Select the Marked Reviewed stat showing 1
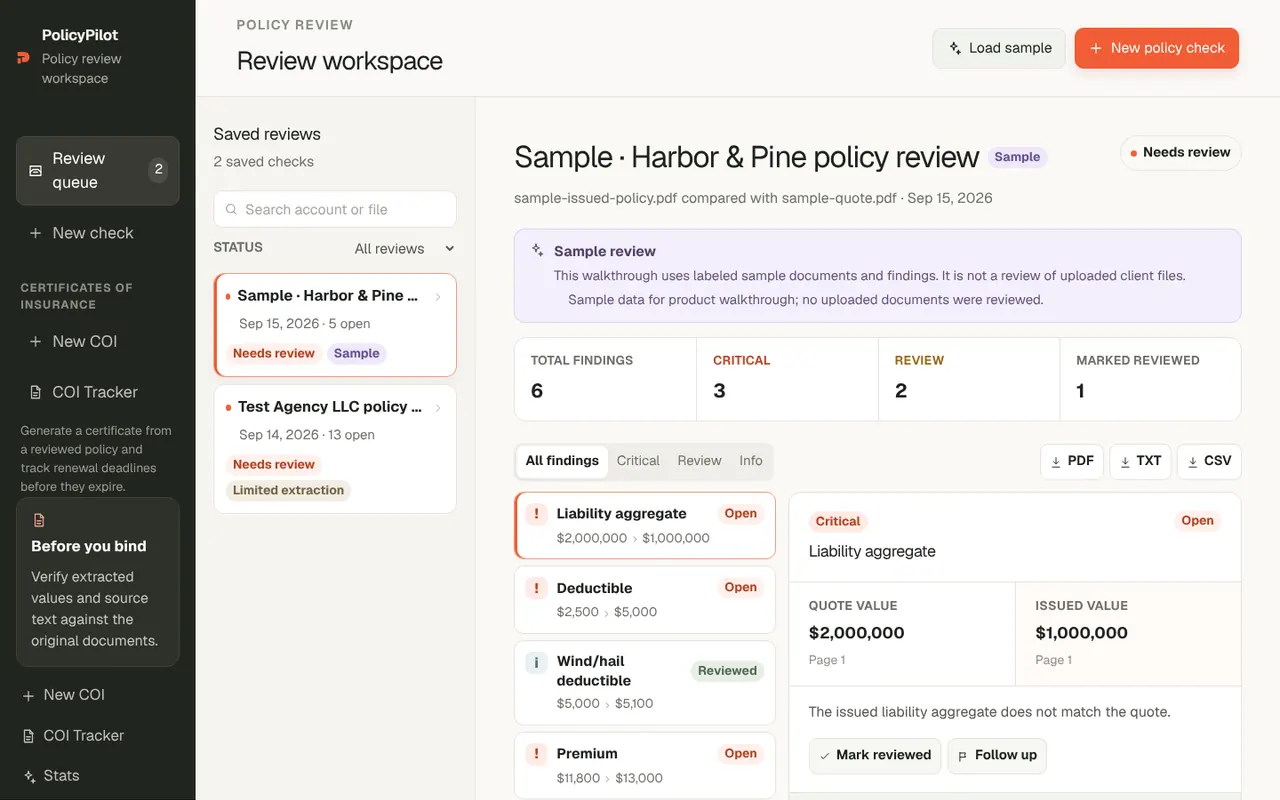This screenshot has height=800, width=1280. [x=1150, y=379]
